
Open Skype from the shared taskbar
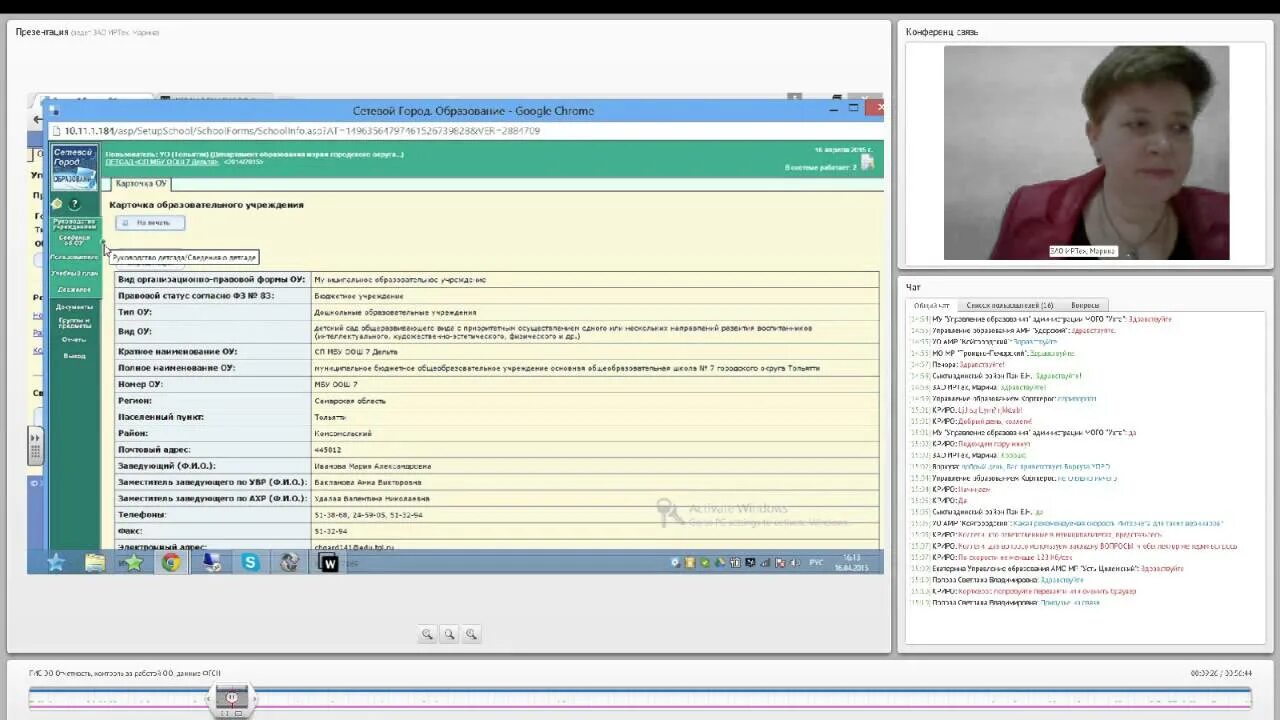(x=250, y=562)
